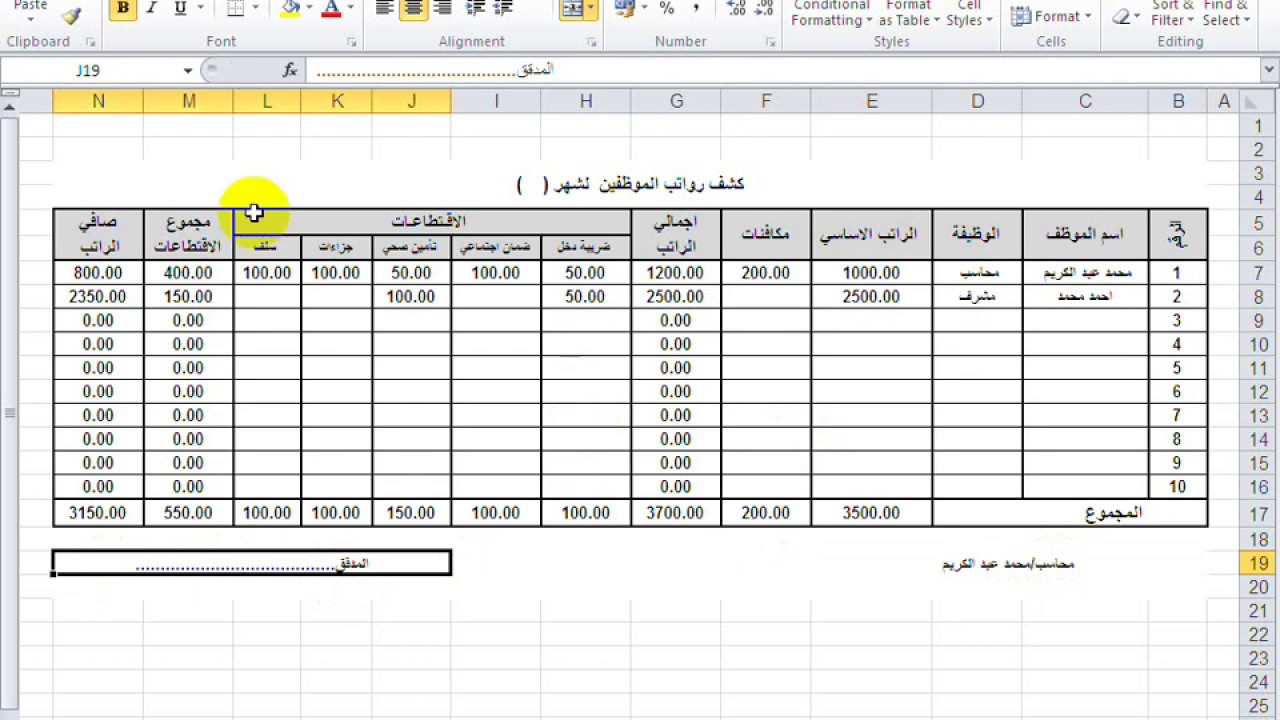Image resolution: width=1280 pixels, height=720 pixels.
Task: Click the selected المدقق cell
Action: [252, 563]
